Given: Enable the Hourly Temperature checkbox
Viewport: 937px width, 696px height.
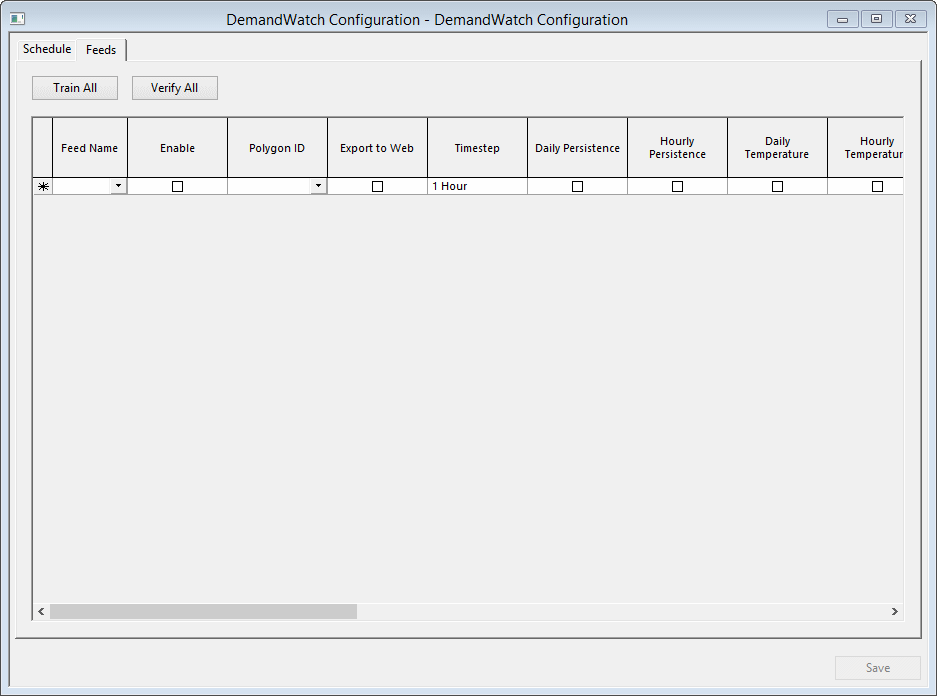Looking at the screenshot, I should point(877,185).
